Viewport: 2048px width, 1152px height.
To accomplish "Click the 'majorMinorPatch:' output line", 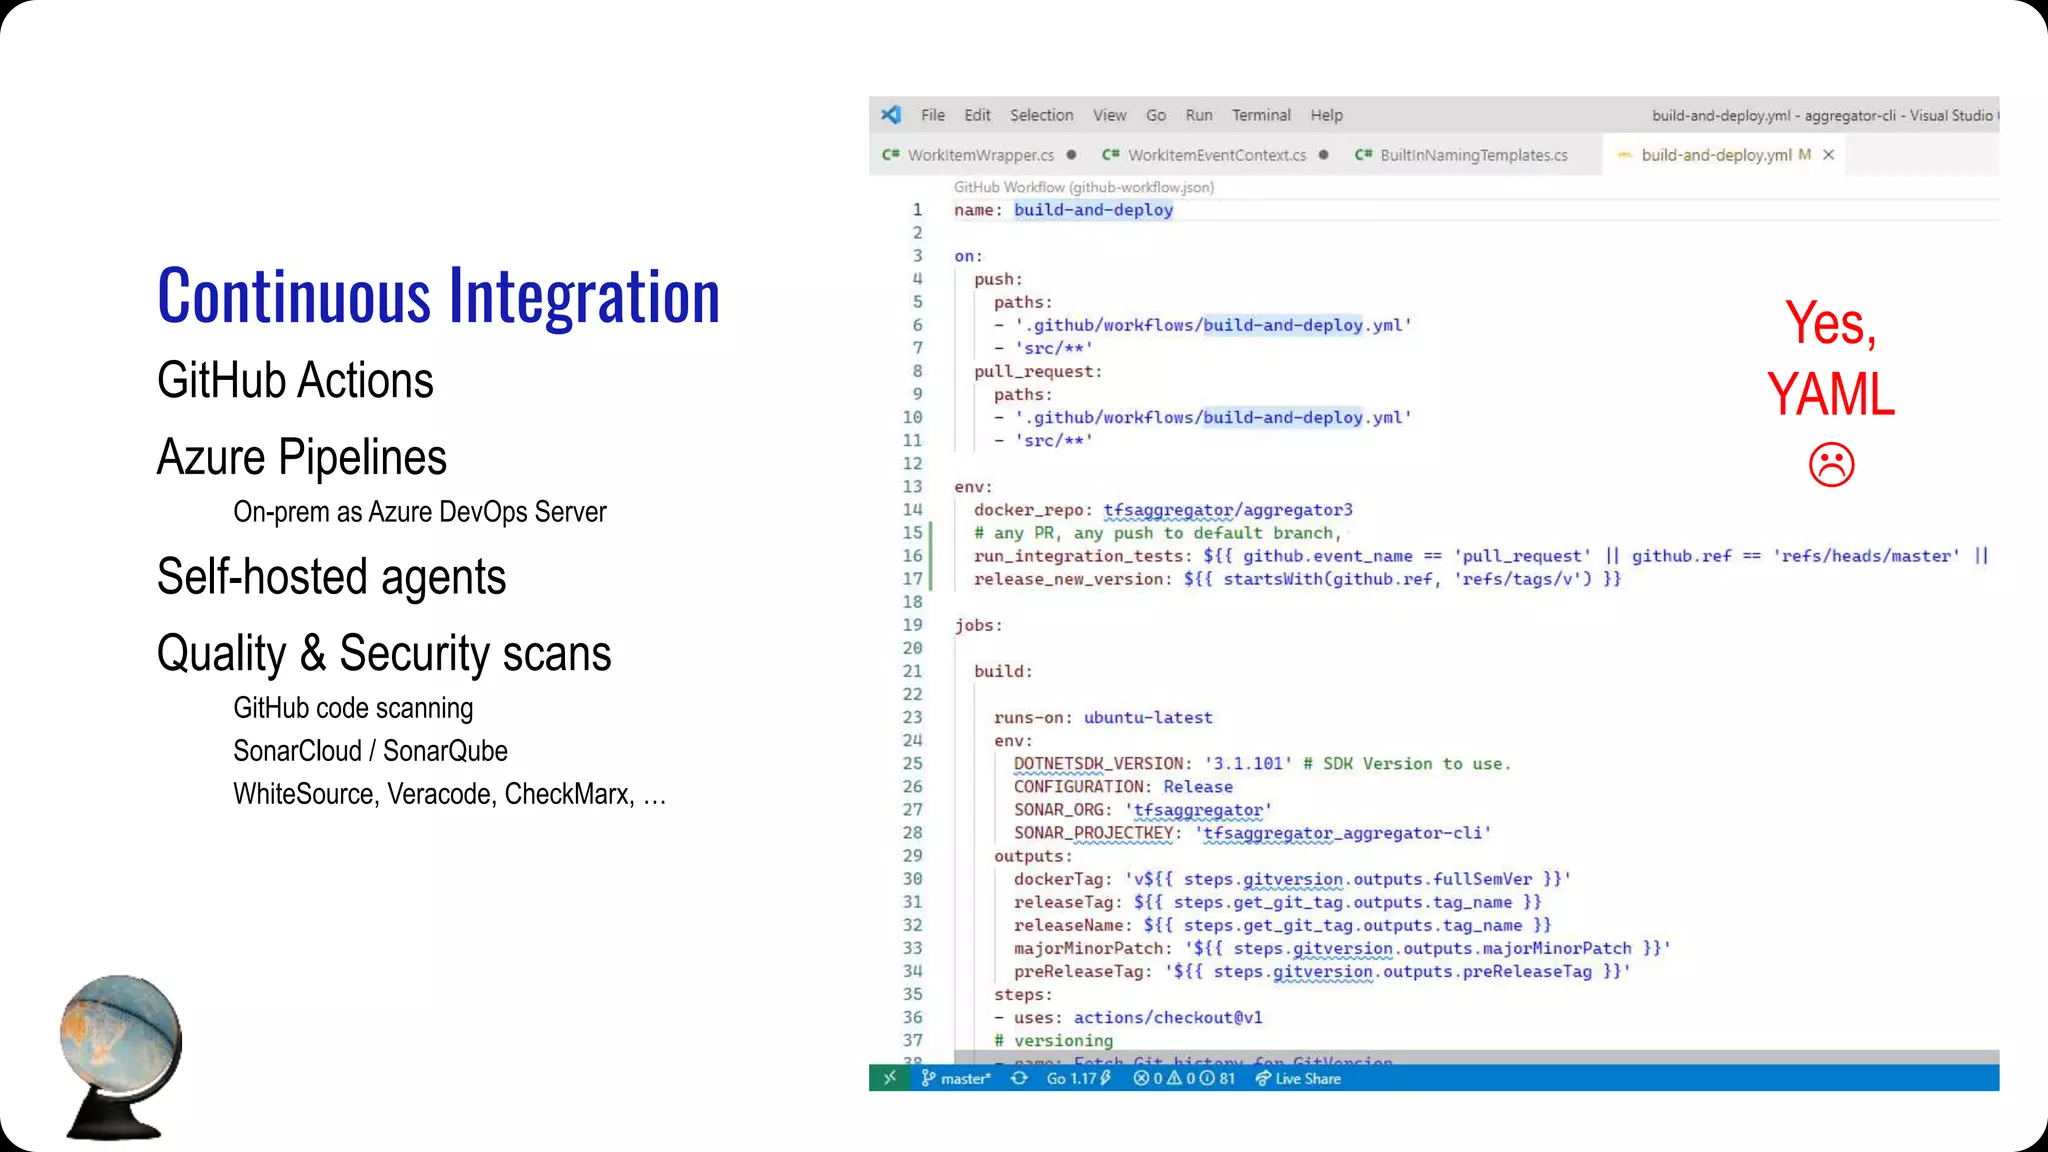I will pyautogui.click(x=1342, y=948).
